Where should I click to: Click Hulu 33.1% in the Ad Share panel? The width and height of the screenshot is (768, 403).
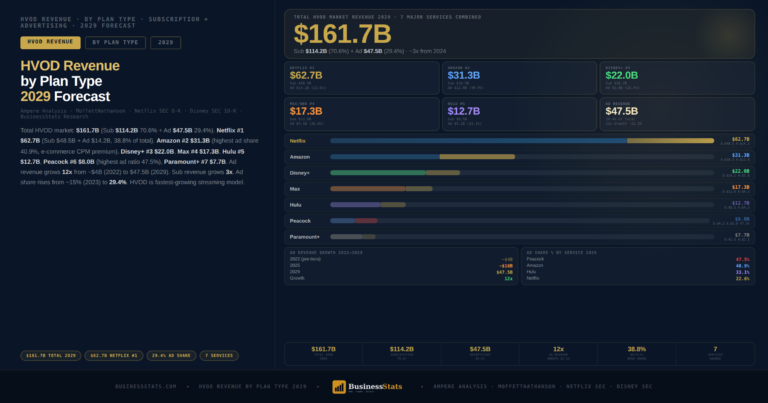tap(638, 272)
